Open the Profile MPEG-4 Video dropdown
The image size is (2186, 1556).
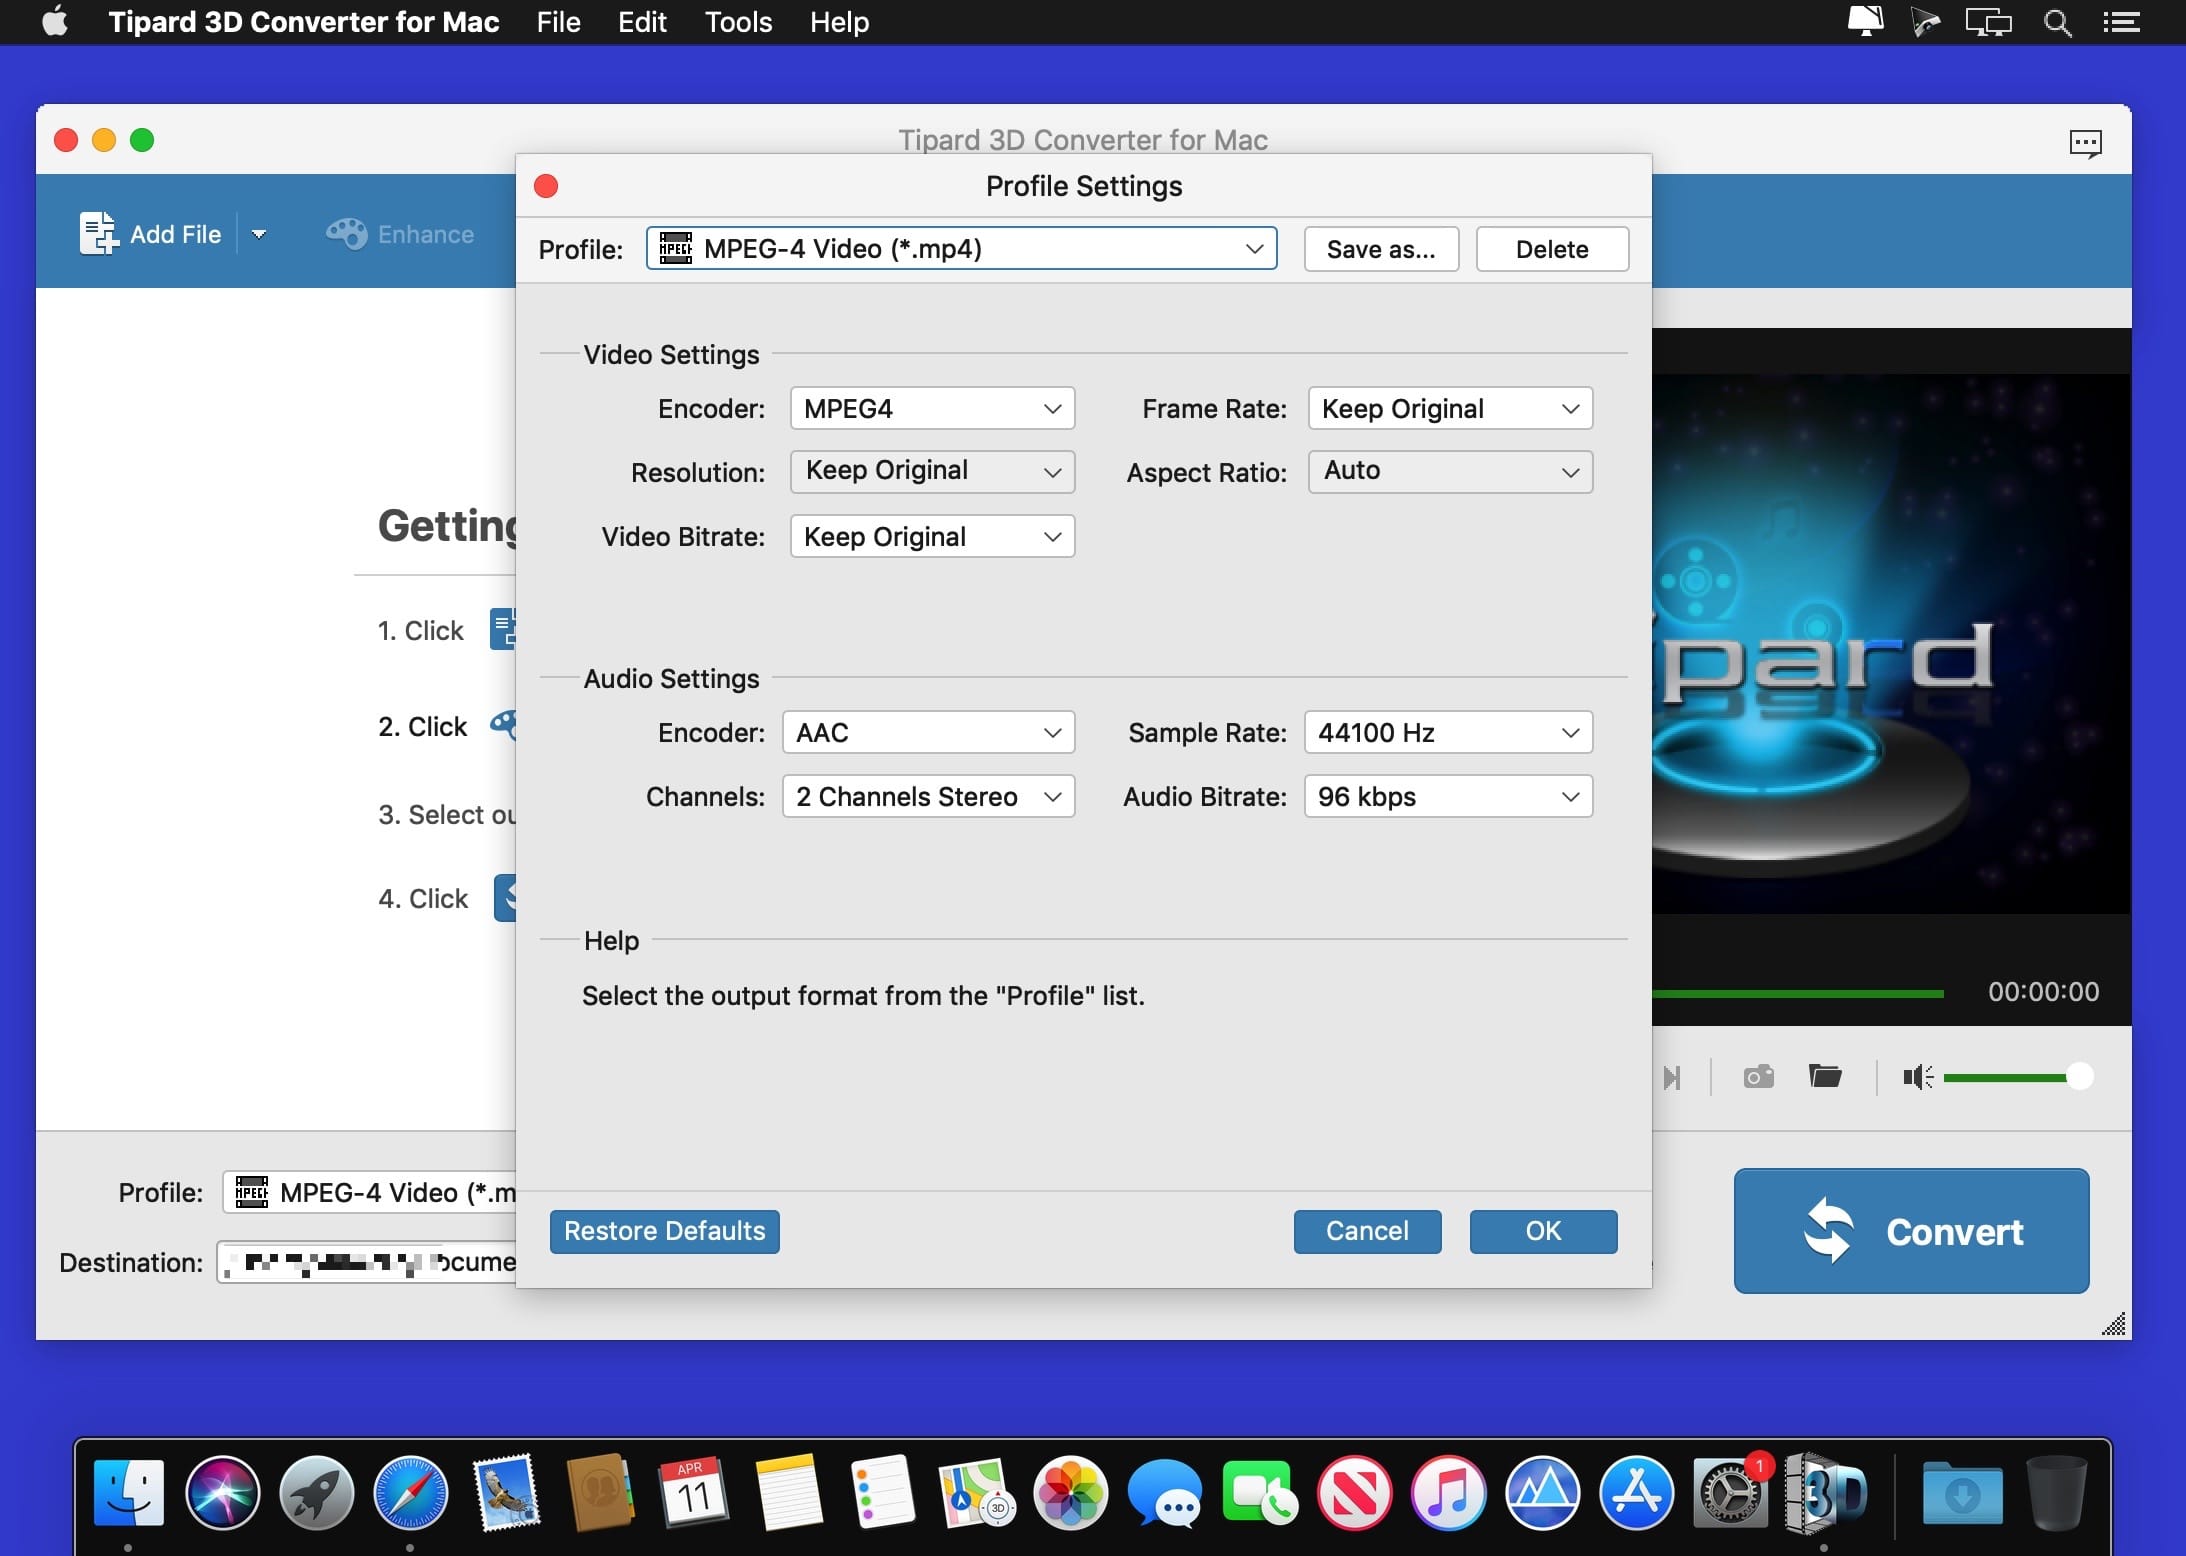pos(961,248)
